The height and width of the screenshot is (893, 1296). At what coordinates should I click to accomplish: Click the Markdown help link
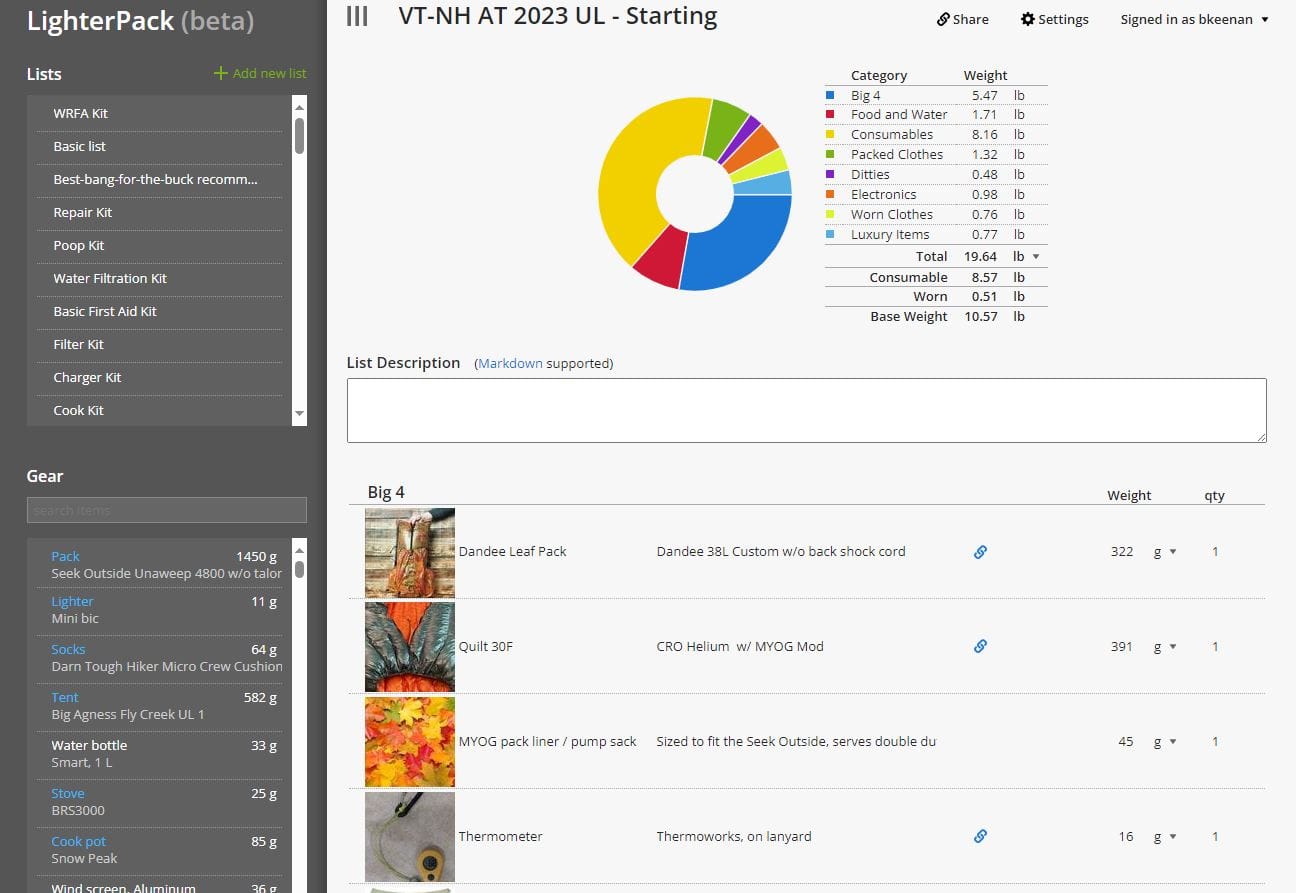click(x=510, y=364)
